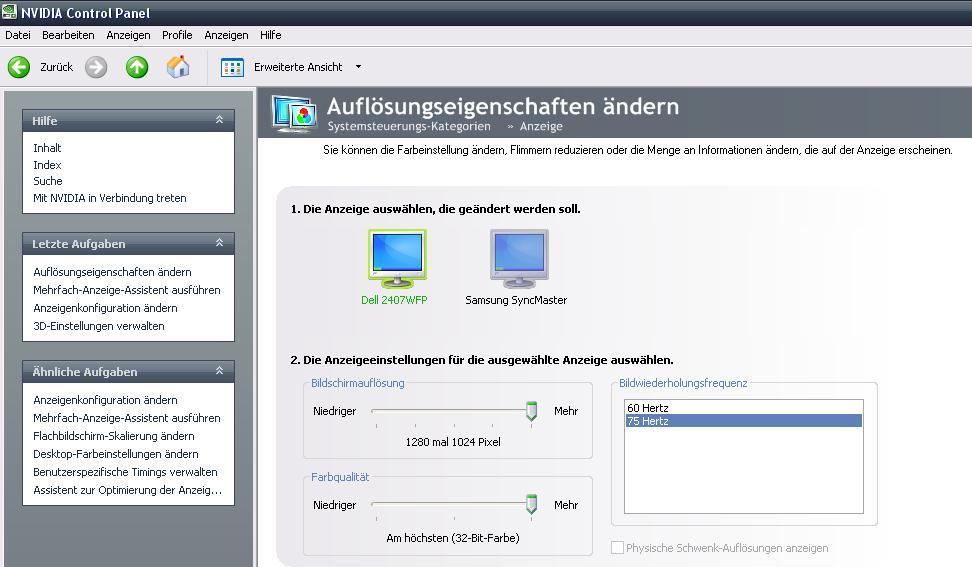
Task: Open Desktop-Farbeinstellungen ändern
Action: click(116, 454)
